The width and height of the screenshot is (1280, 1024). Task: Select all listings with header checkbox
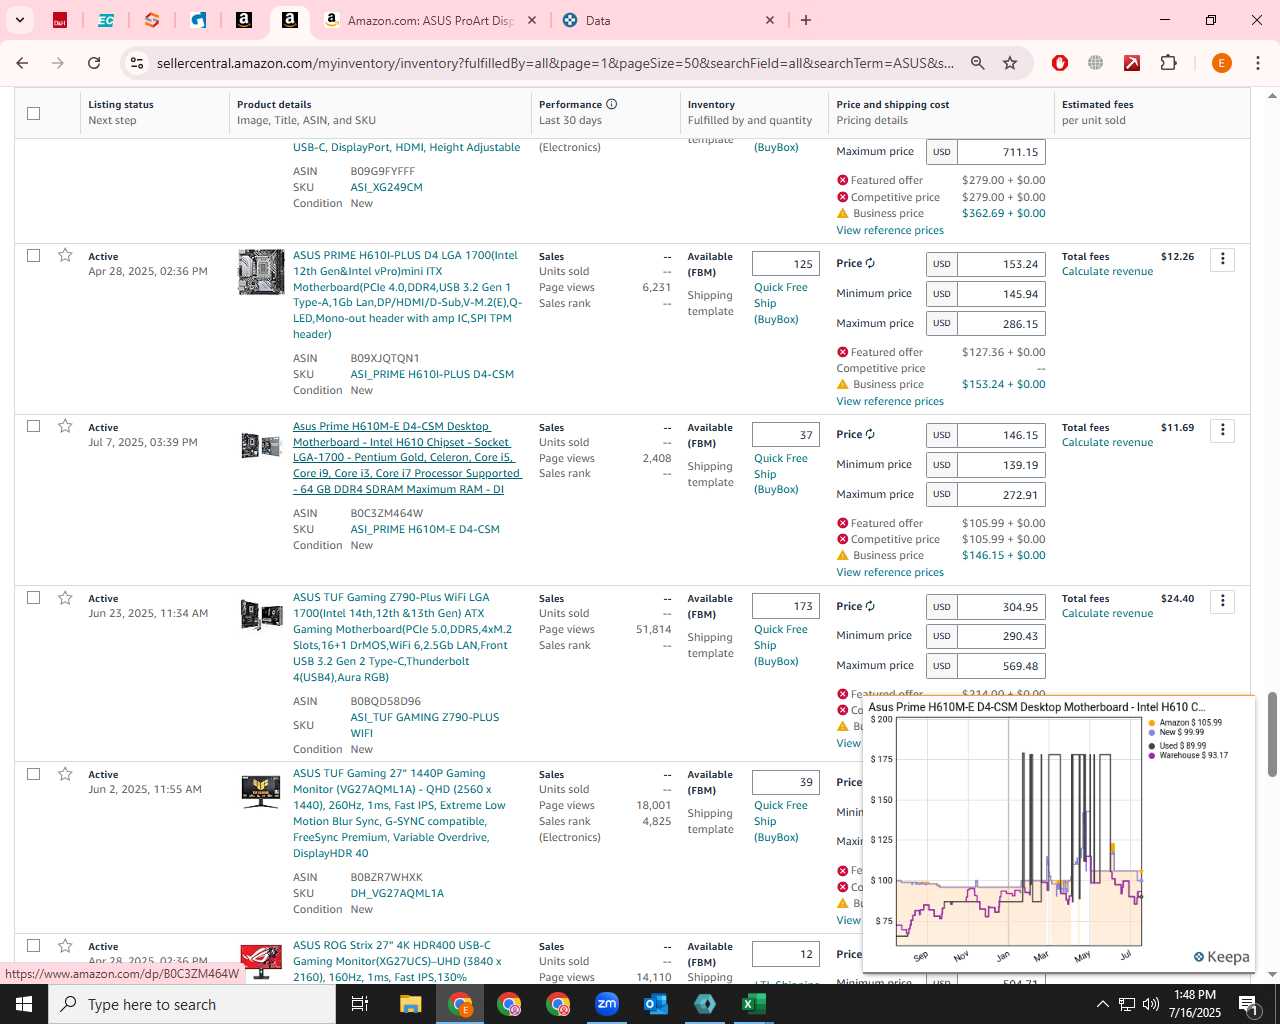point(33,113)
